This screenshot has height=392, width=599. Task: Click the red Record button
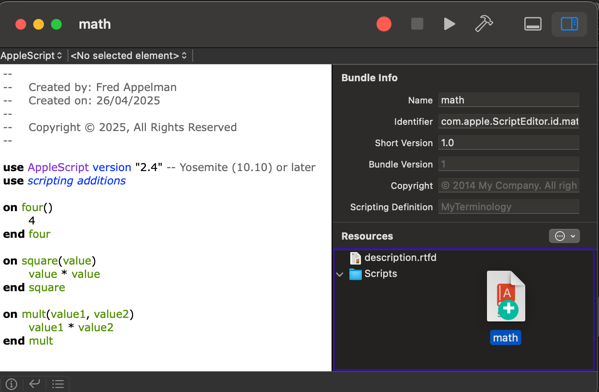[x=384, y=24]
